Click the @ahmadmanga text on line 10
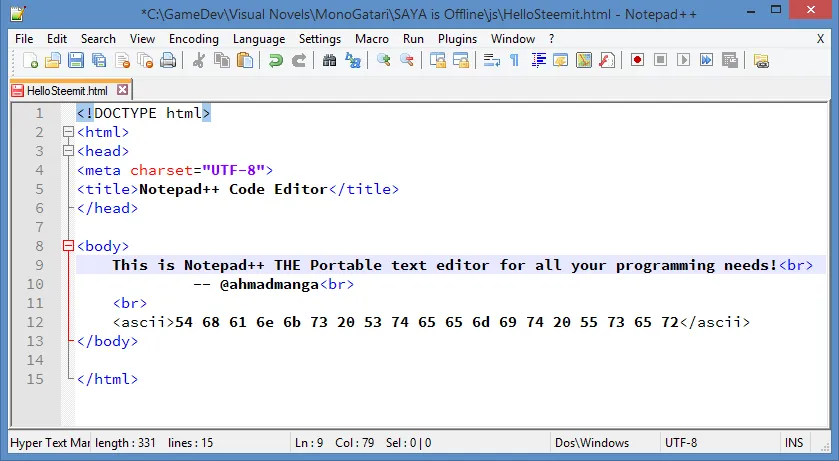 pos(269,284)
